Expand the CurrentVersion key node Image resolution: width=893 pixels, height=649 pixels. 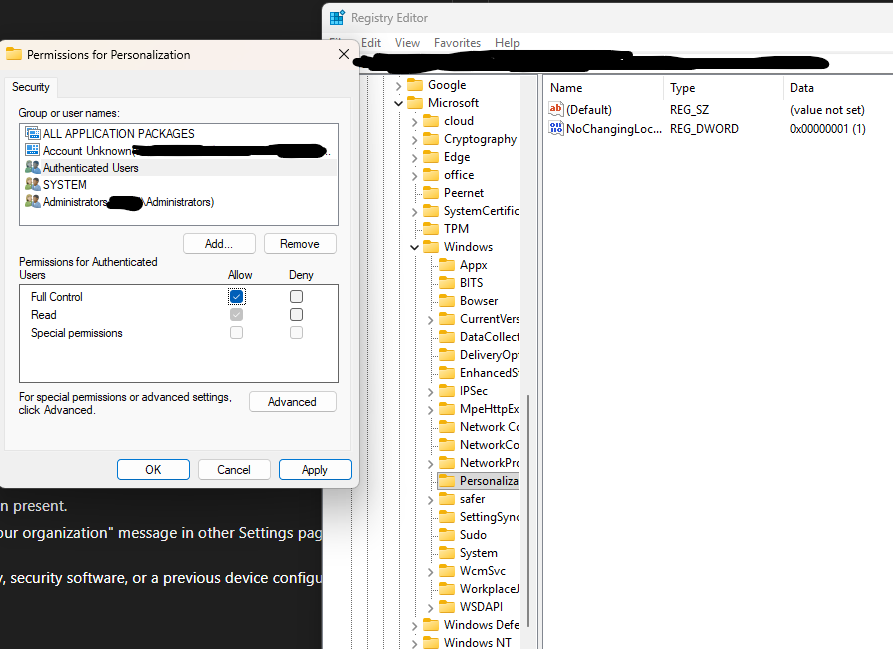pyautogui.click(x=430, y=321)
